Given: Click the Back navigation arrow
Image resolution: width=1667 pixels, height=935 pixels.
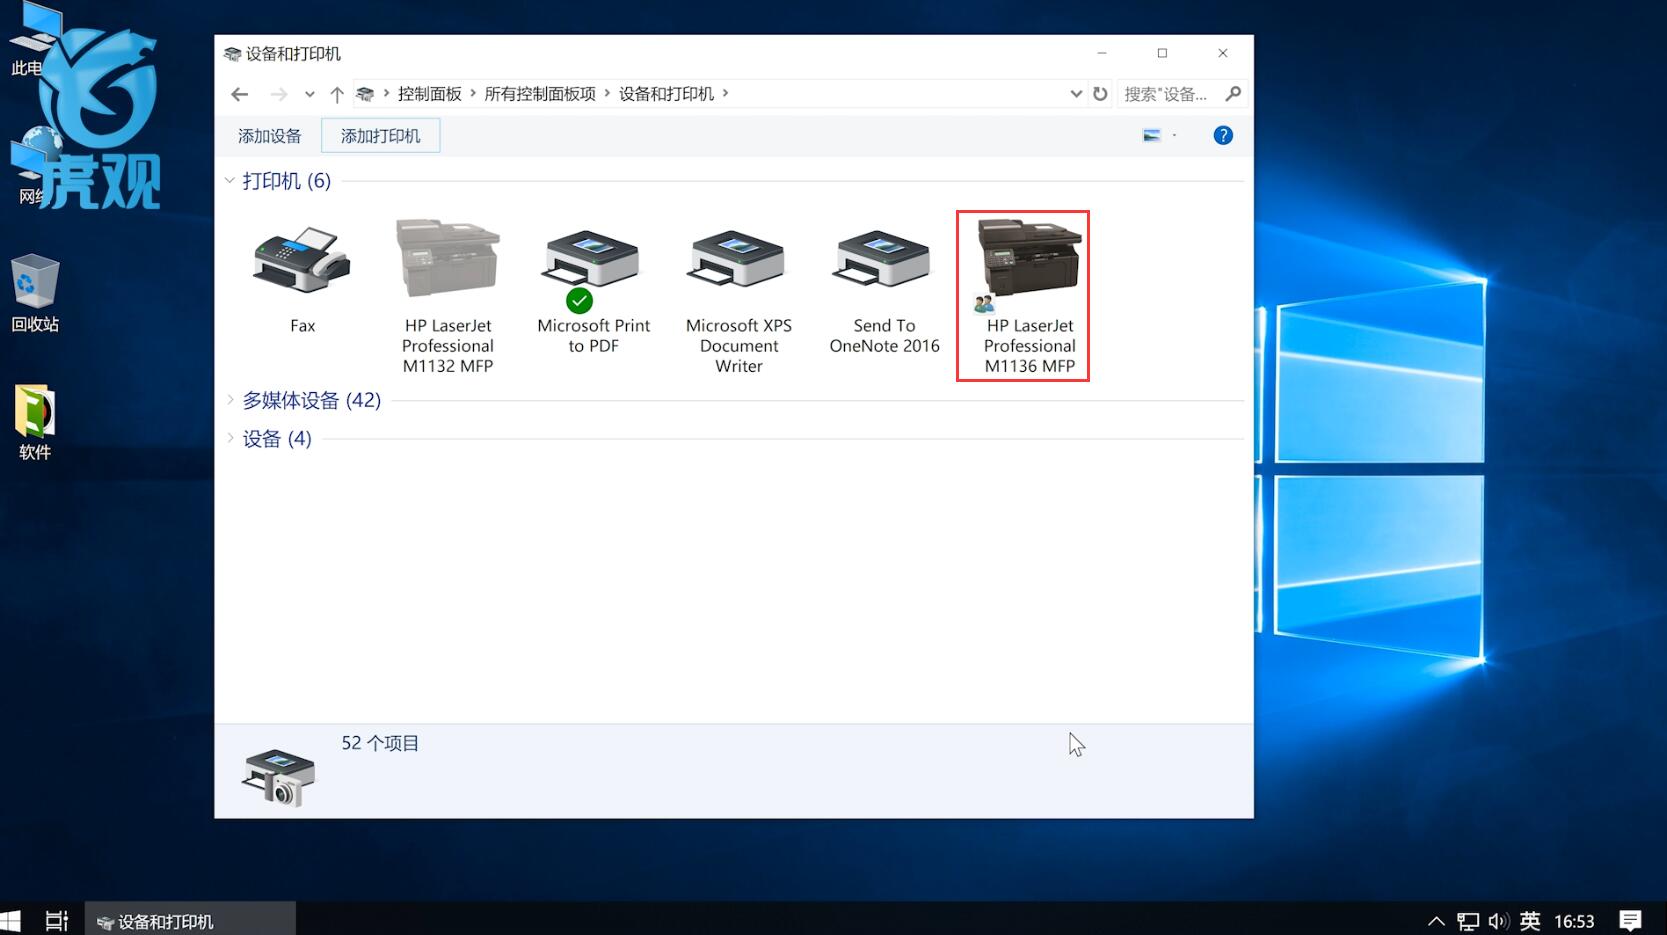Looking at the screenshot, I should (239, 94).
